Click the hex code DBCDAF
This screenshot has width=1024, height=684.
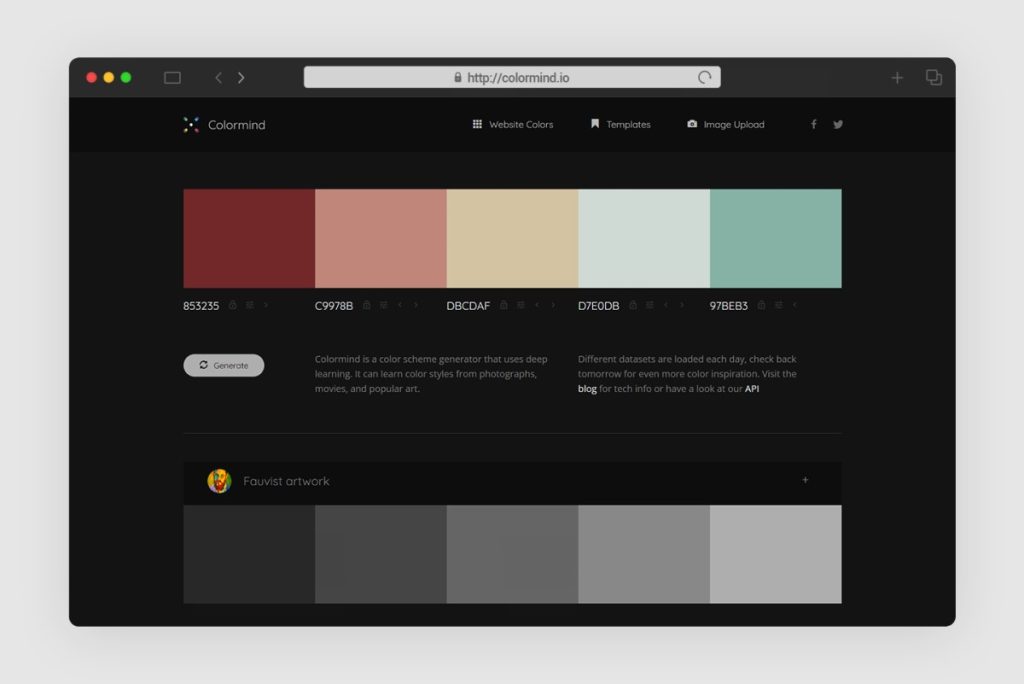pos(468,306)
